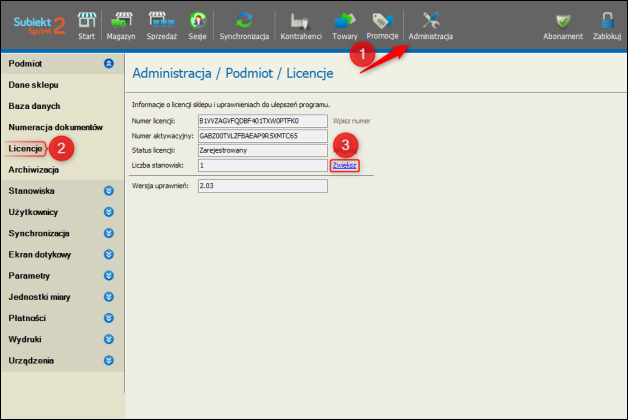Click the Wpisz numer link
Screen dimensions: 628x420
pos(352,121)
